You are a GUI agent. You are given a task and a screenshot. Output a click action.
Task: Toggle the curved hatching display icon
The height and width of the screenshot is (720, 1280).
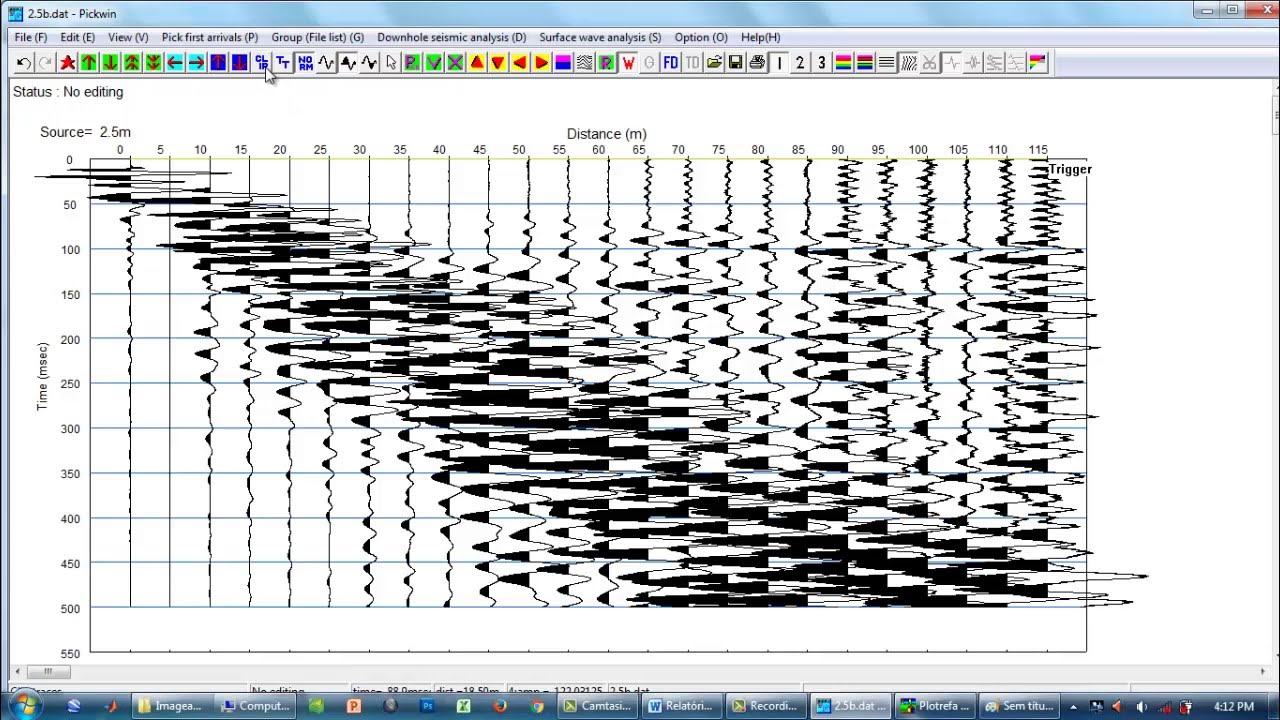click(x=908, y=63)
